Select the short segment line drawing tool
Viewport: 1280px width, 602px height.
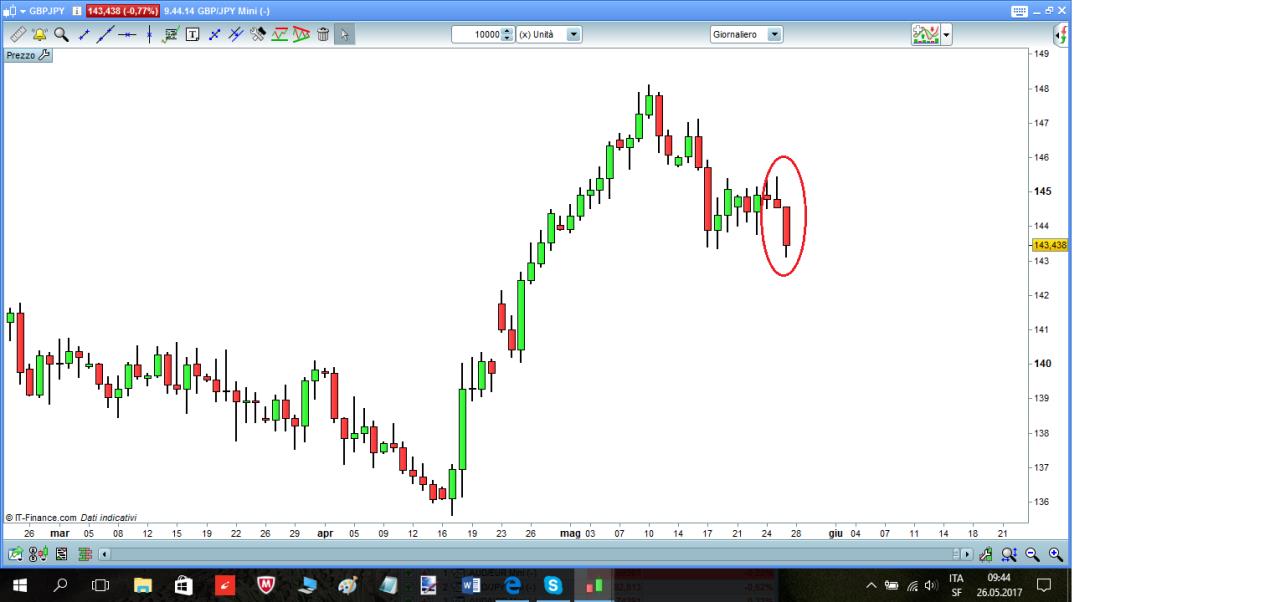coord(84,34)
